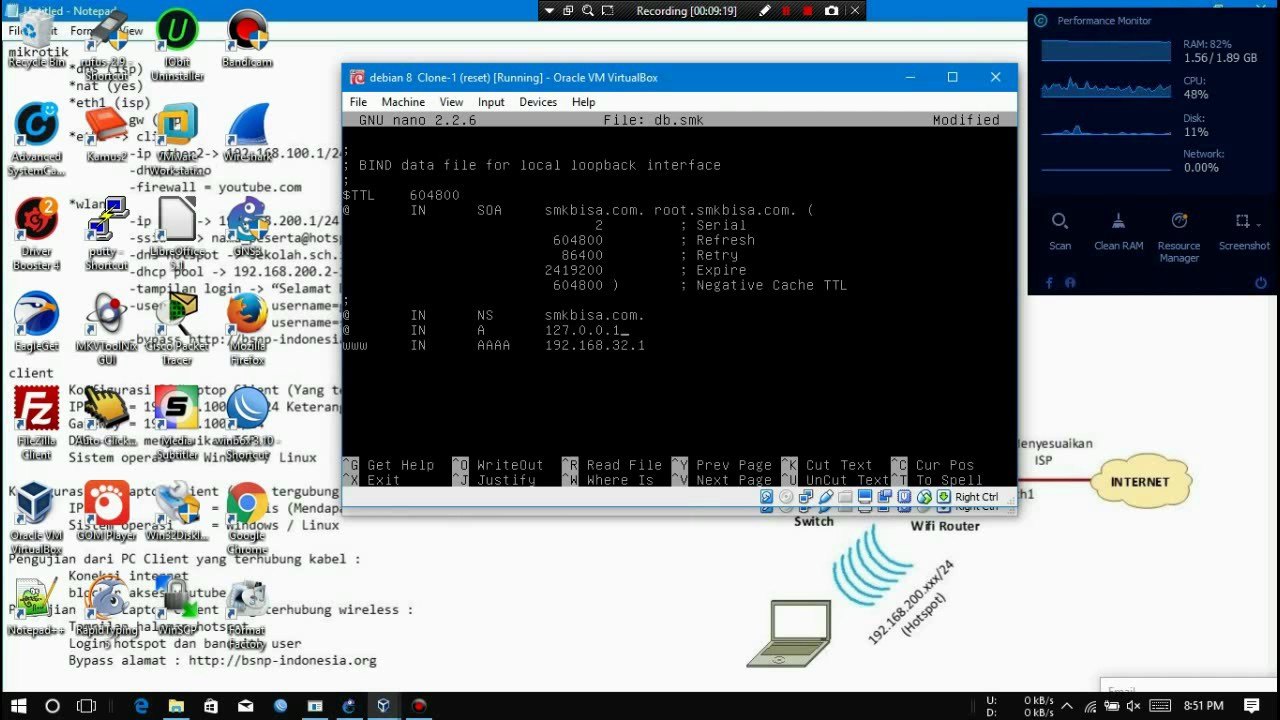Click the Modified status in the nano header
Image resolution: width=1280 pixels, height=720 pixels.
[966, 120]
